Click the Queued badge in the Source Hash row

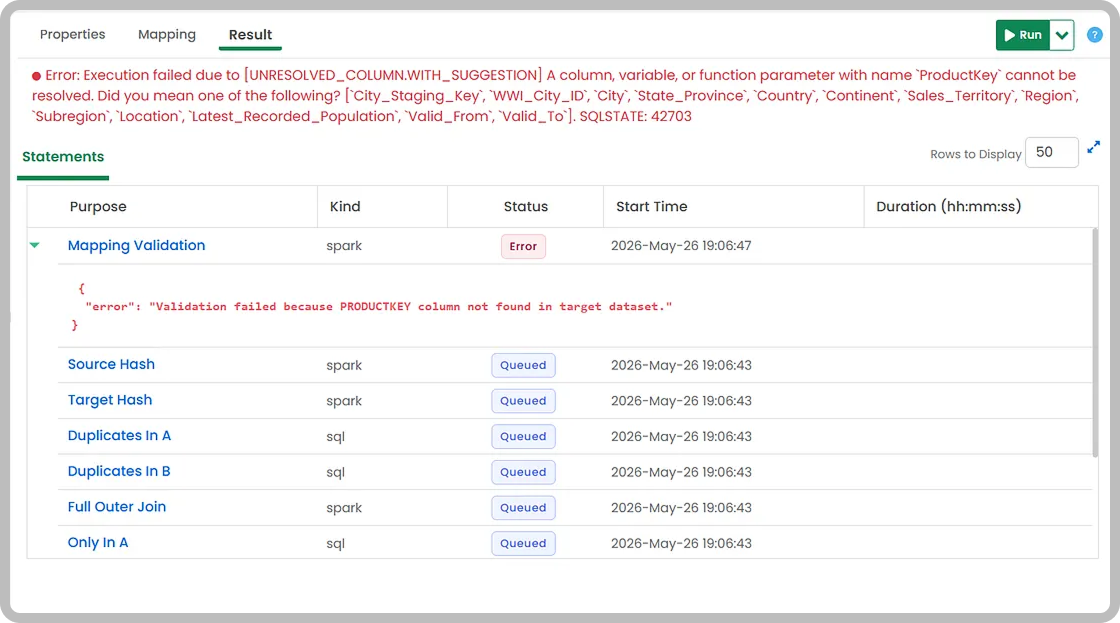pyautogui.click(x=523, y=365)
